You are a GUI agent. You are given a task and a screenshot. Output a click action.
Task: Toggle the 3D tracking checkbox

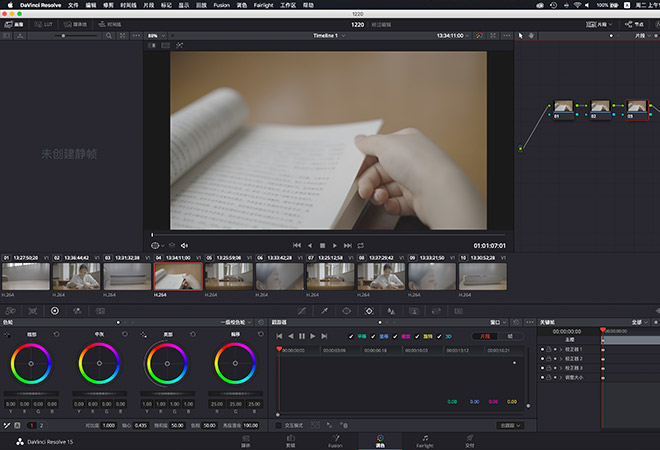437,336
